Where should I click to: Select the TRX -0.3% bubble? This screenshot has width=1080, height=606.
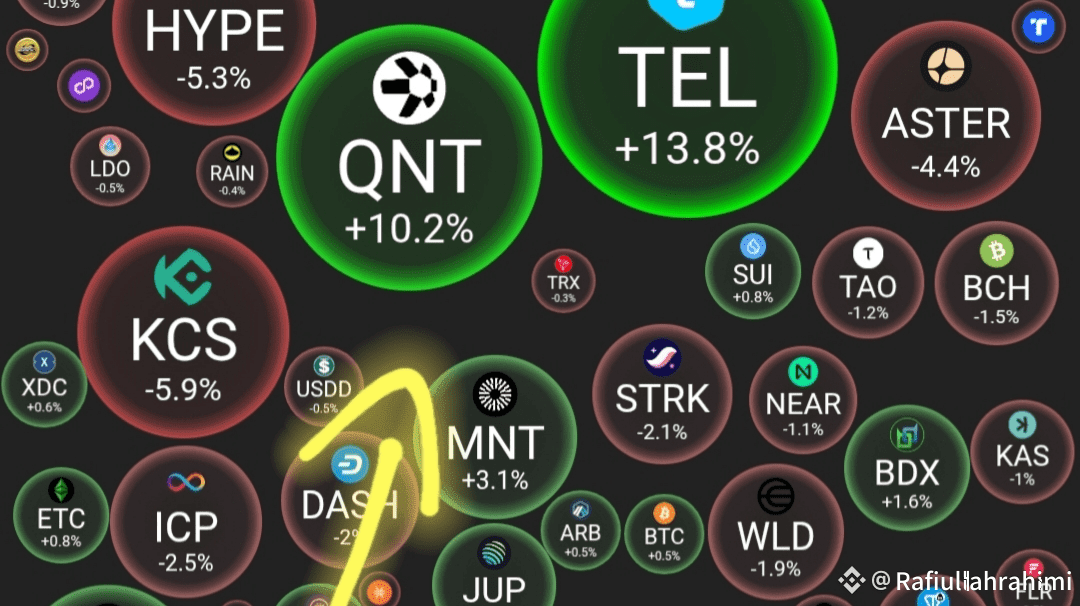coord(563,281)
